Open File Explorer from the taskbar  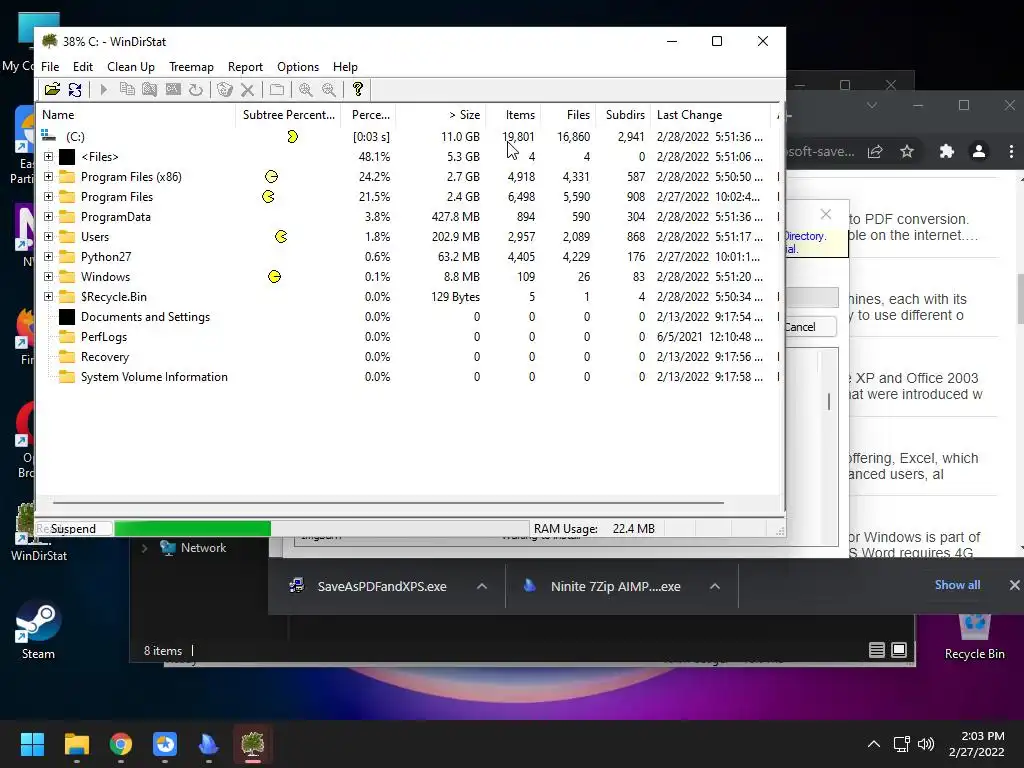coord(76,744)
